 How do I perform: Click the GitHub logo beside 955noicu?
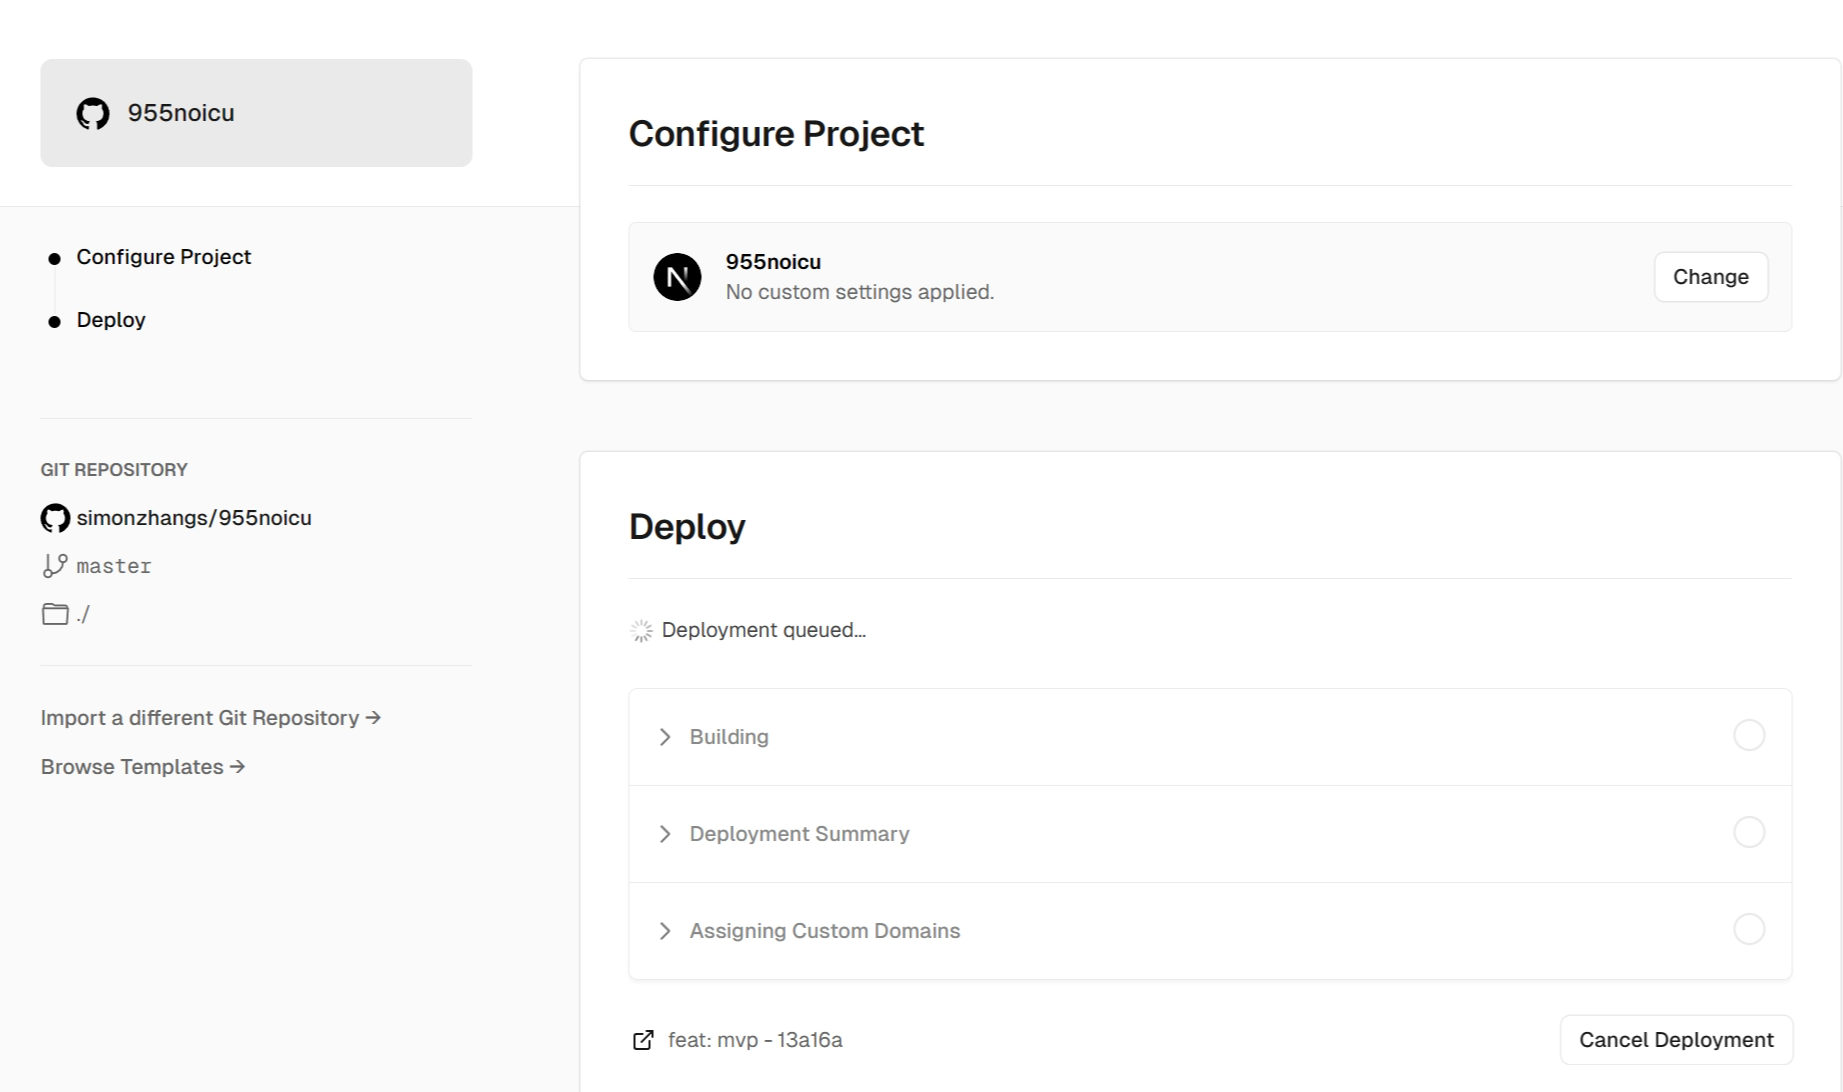pyautogui.click(x=93, y=113)
